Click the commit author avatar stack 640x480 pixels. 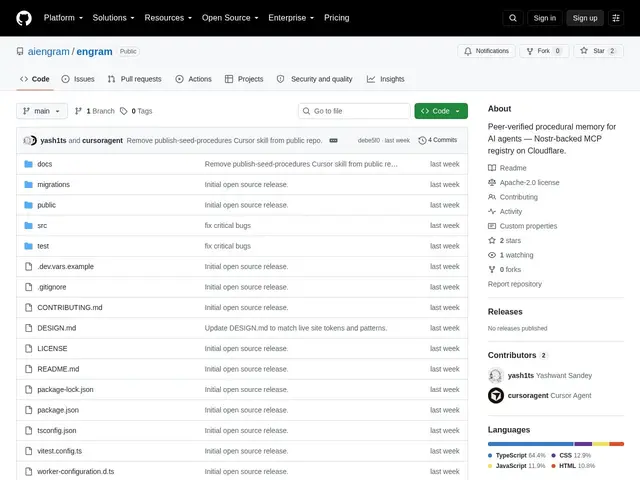coord(30,140)
